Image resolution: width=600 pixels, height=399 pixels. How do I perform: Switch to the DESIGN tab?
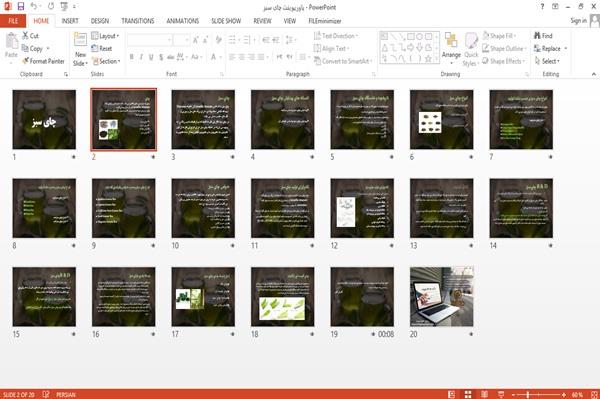(x=100, y=21)
